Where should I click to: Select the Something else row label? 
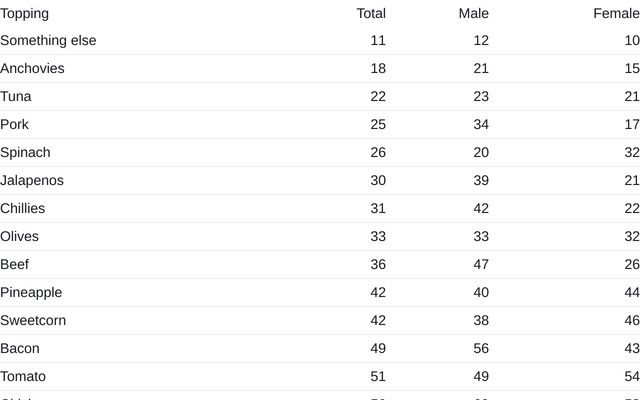tap(48, 41)
